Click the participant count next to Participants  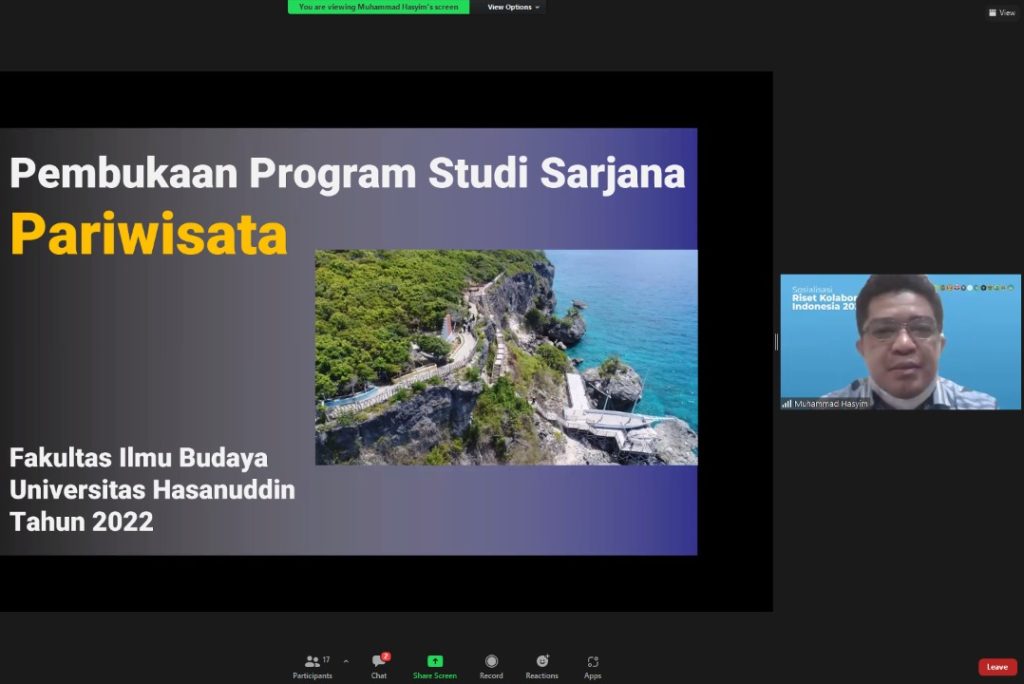pos(326,659)
